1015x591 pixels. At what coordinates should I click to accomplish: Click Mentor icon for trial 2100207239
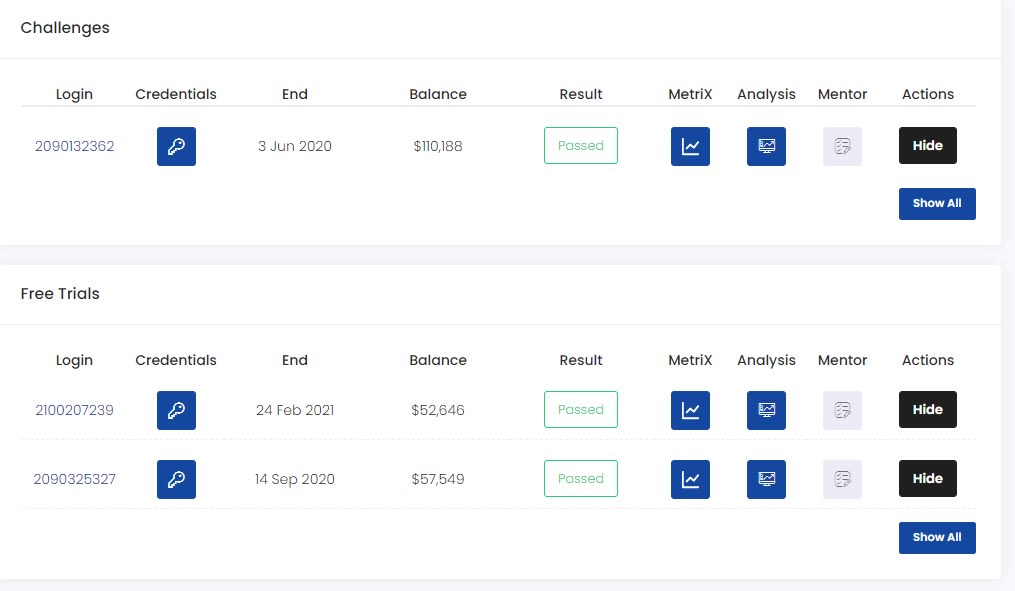tap(842, 410)
